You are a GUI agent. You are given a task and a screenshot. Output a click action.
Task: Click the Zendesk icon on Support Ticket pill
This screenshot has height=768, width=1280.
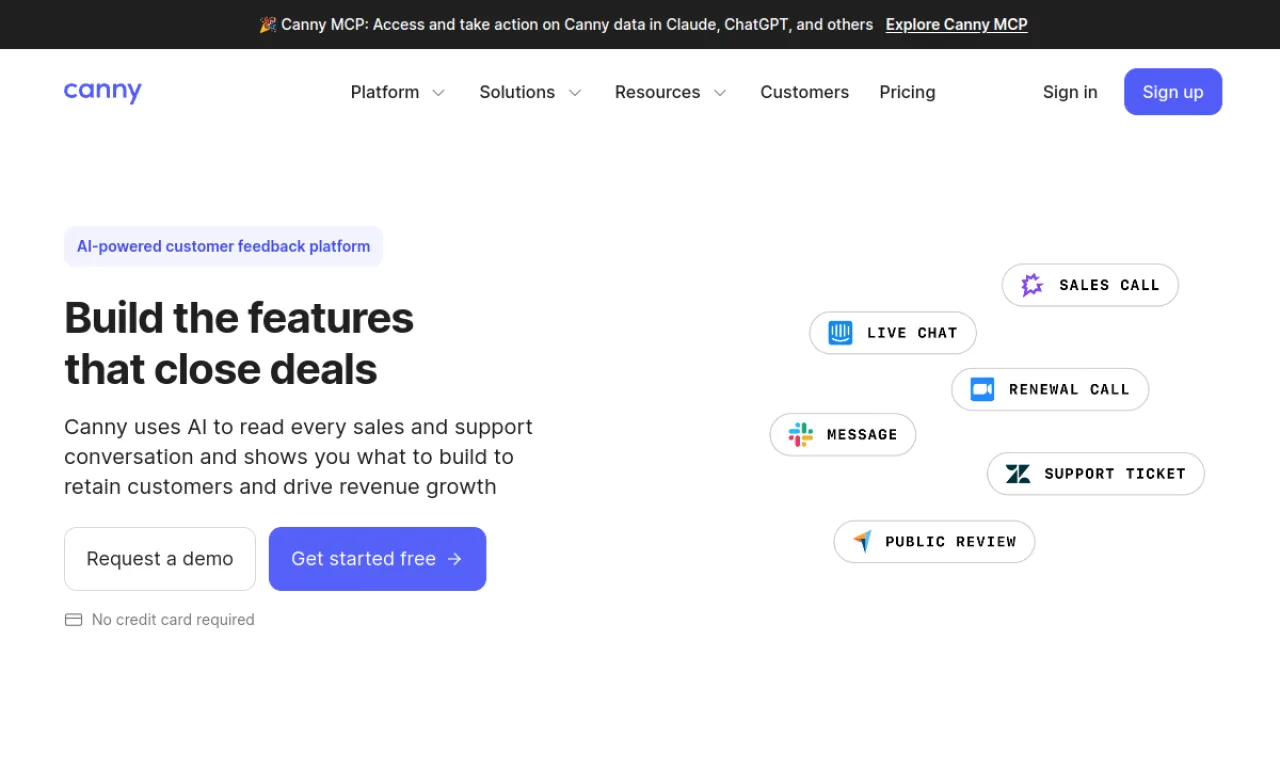pos(1018,474)
